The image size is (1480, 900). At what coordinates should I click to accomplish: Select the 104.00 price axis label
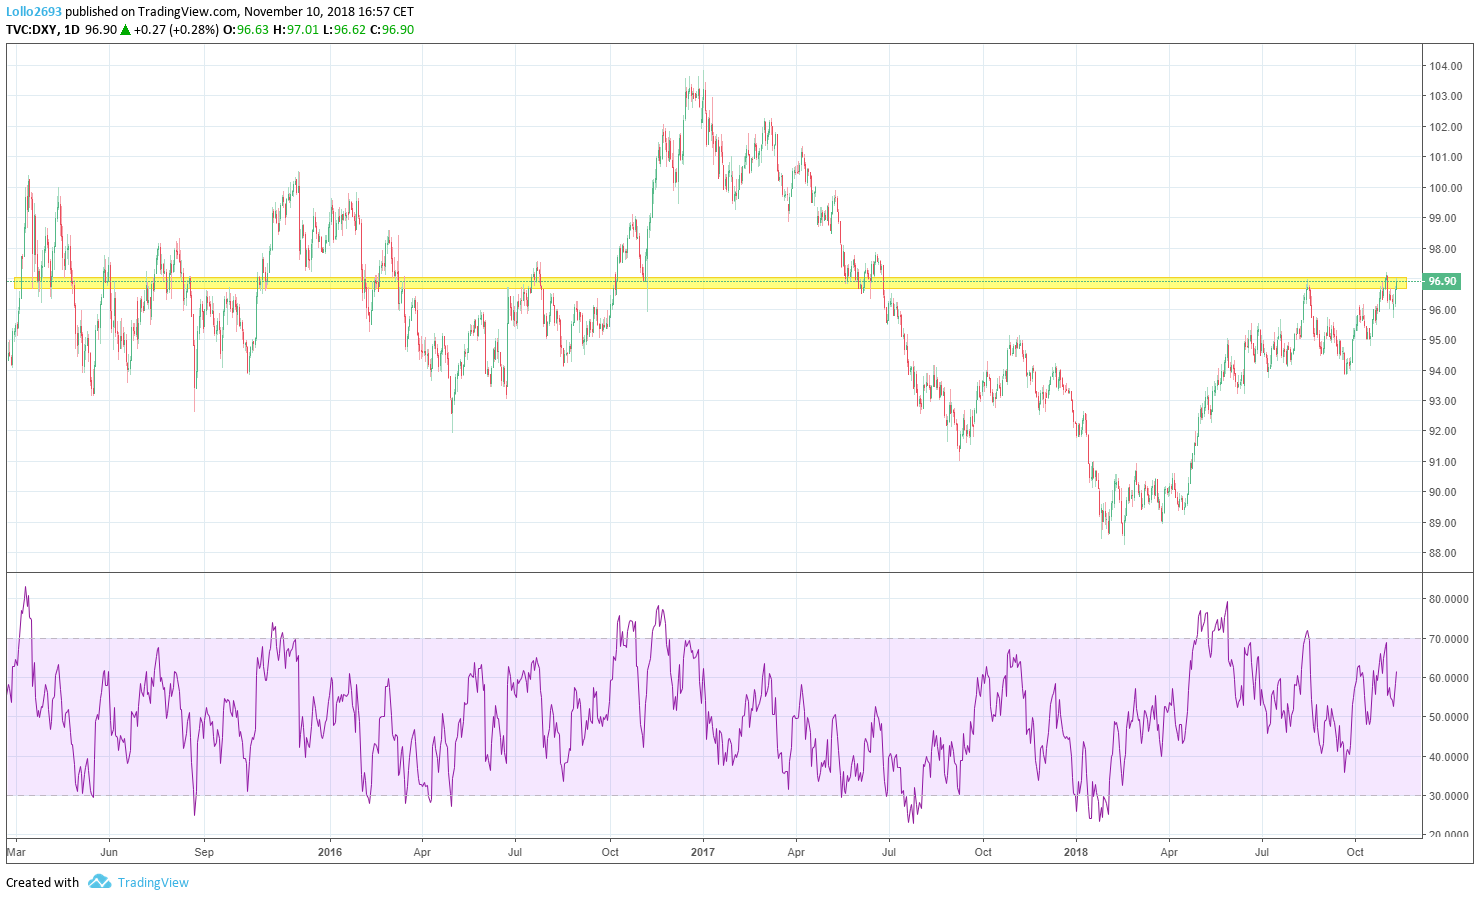[x=1445, y=66]
